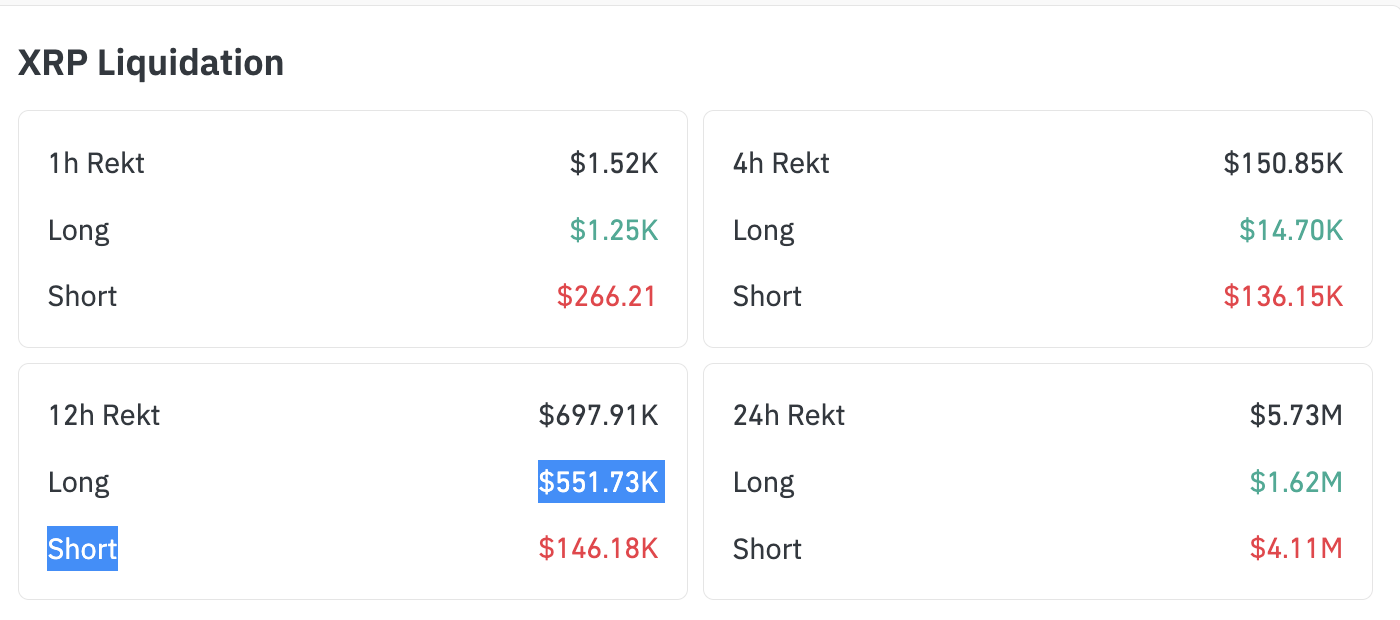Click the 4h Rekt label

point(781,163)
